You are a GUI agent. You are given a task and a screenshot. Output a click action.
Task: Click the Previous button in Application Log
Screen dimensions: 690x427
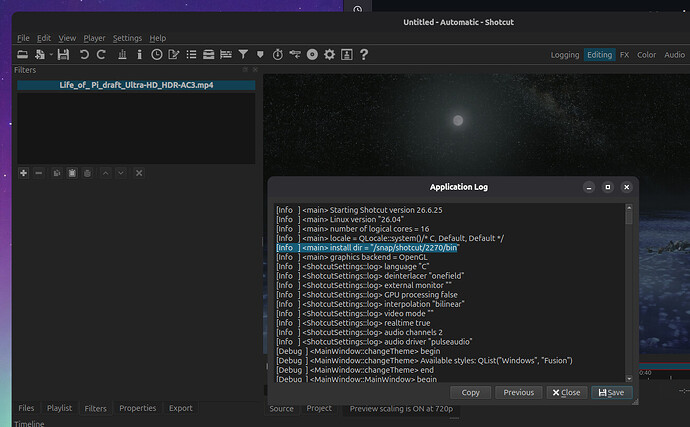(x=518, y=392)
